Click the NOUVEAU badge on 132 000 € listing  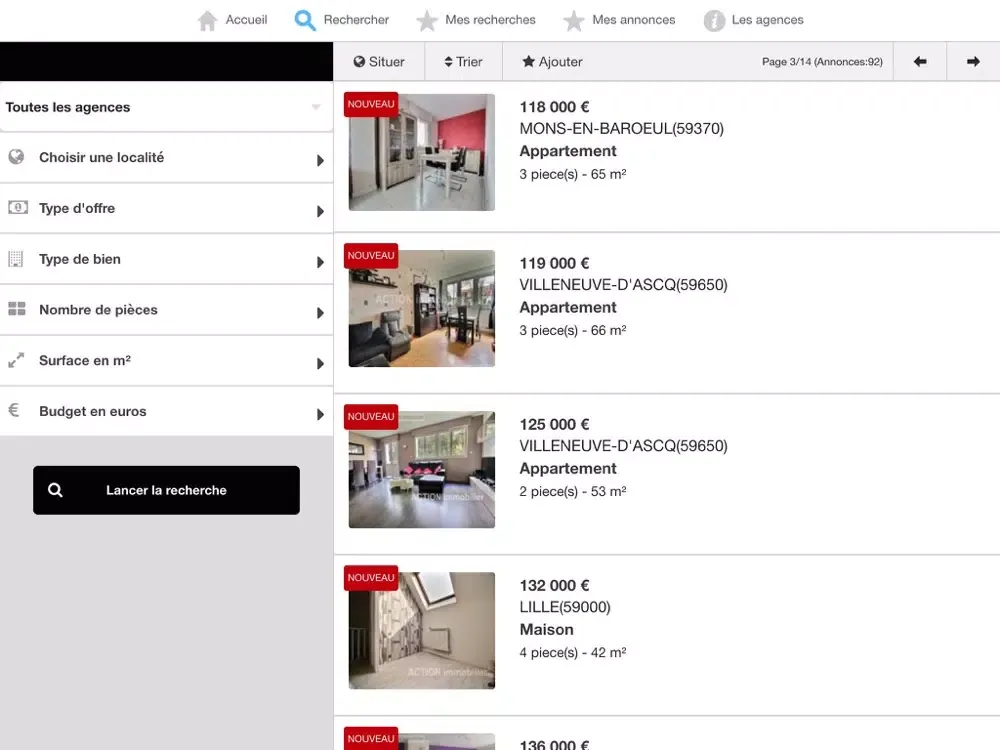point(371,578)
